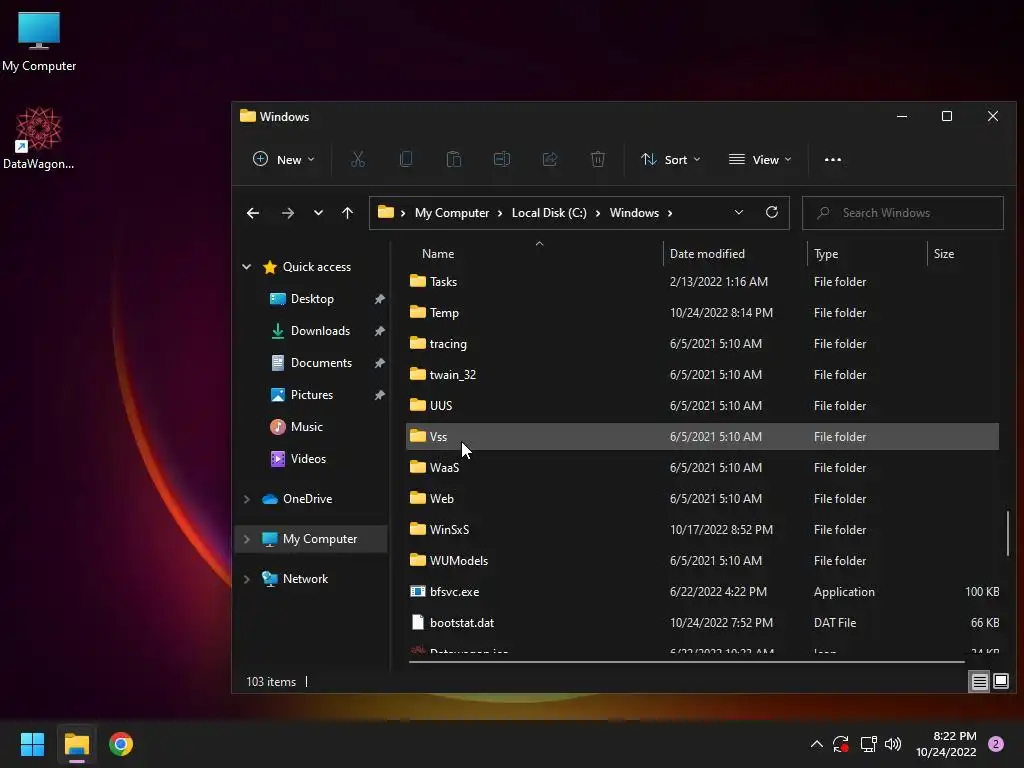Select Videos in the sidebar
The width and height of the screenshot is (1024, 768).
pyautogui.click(x=308, y=458)
